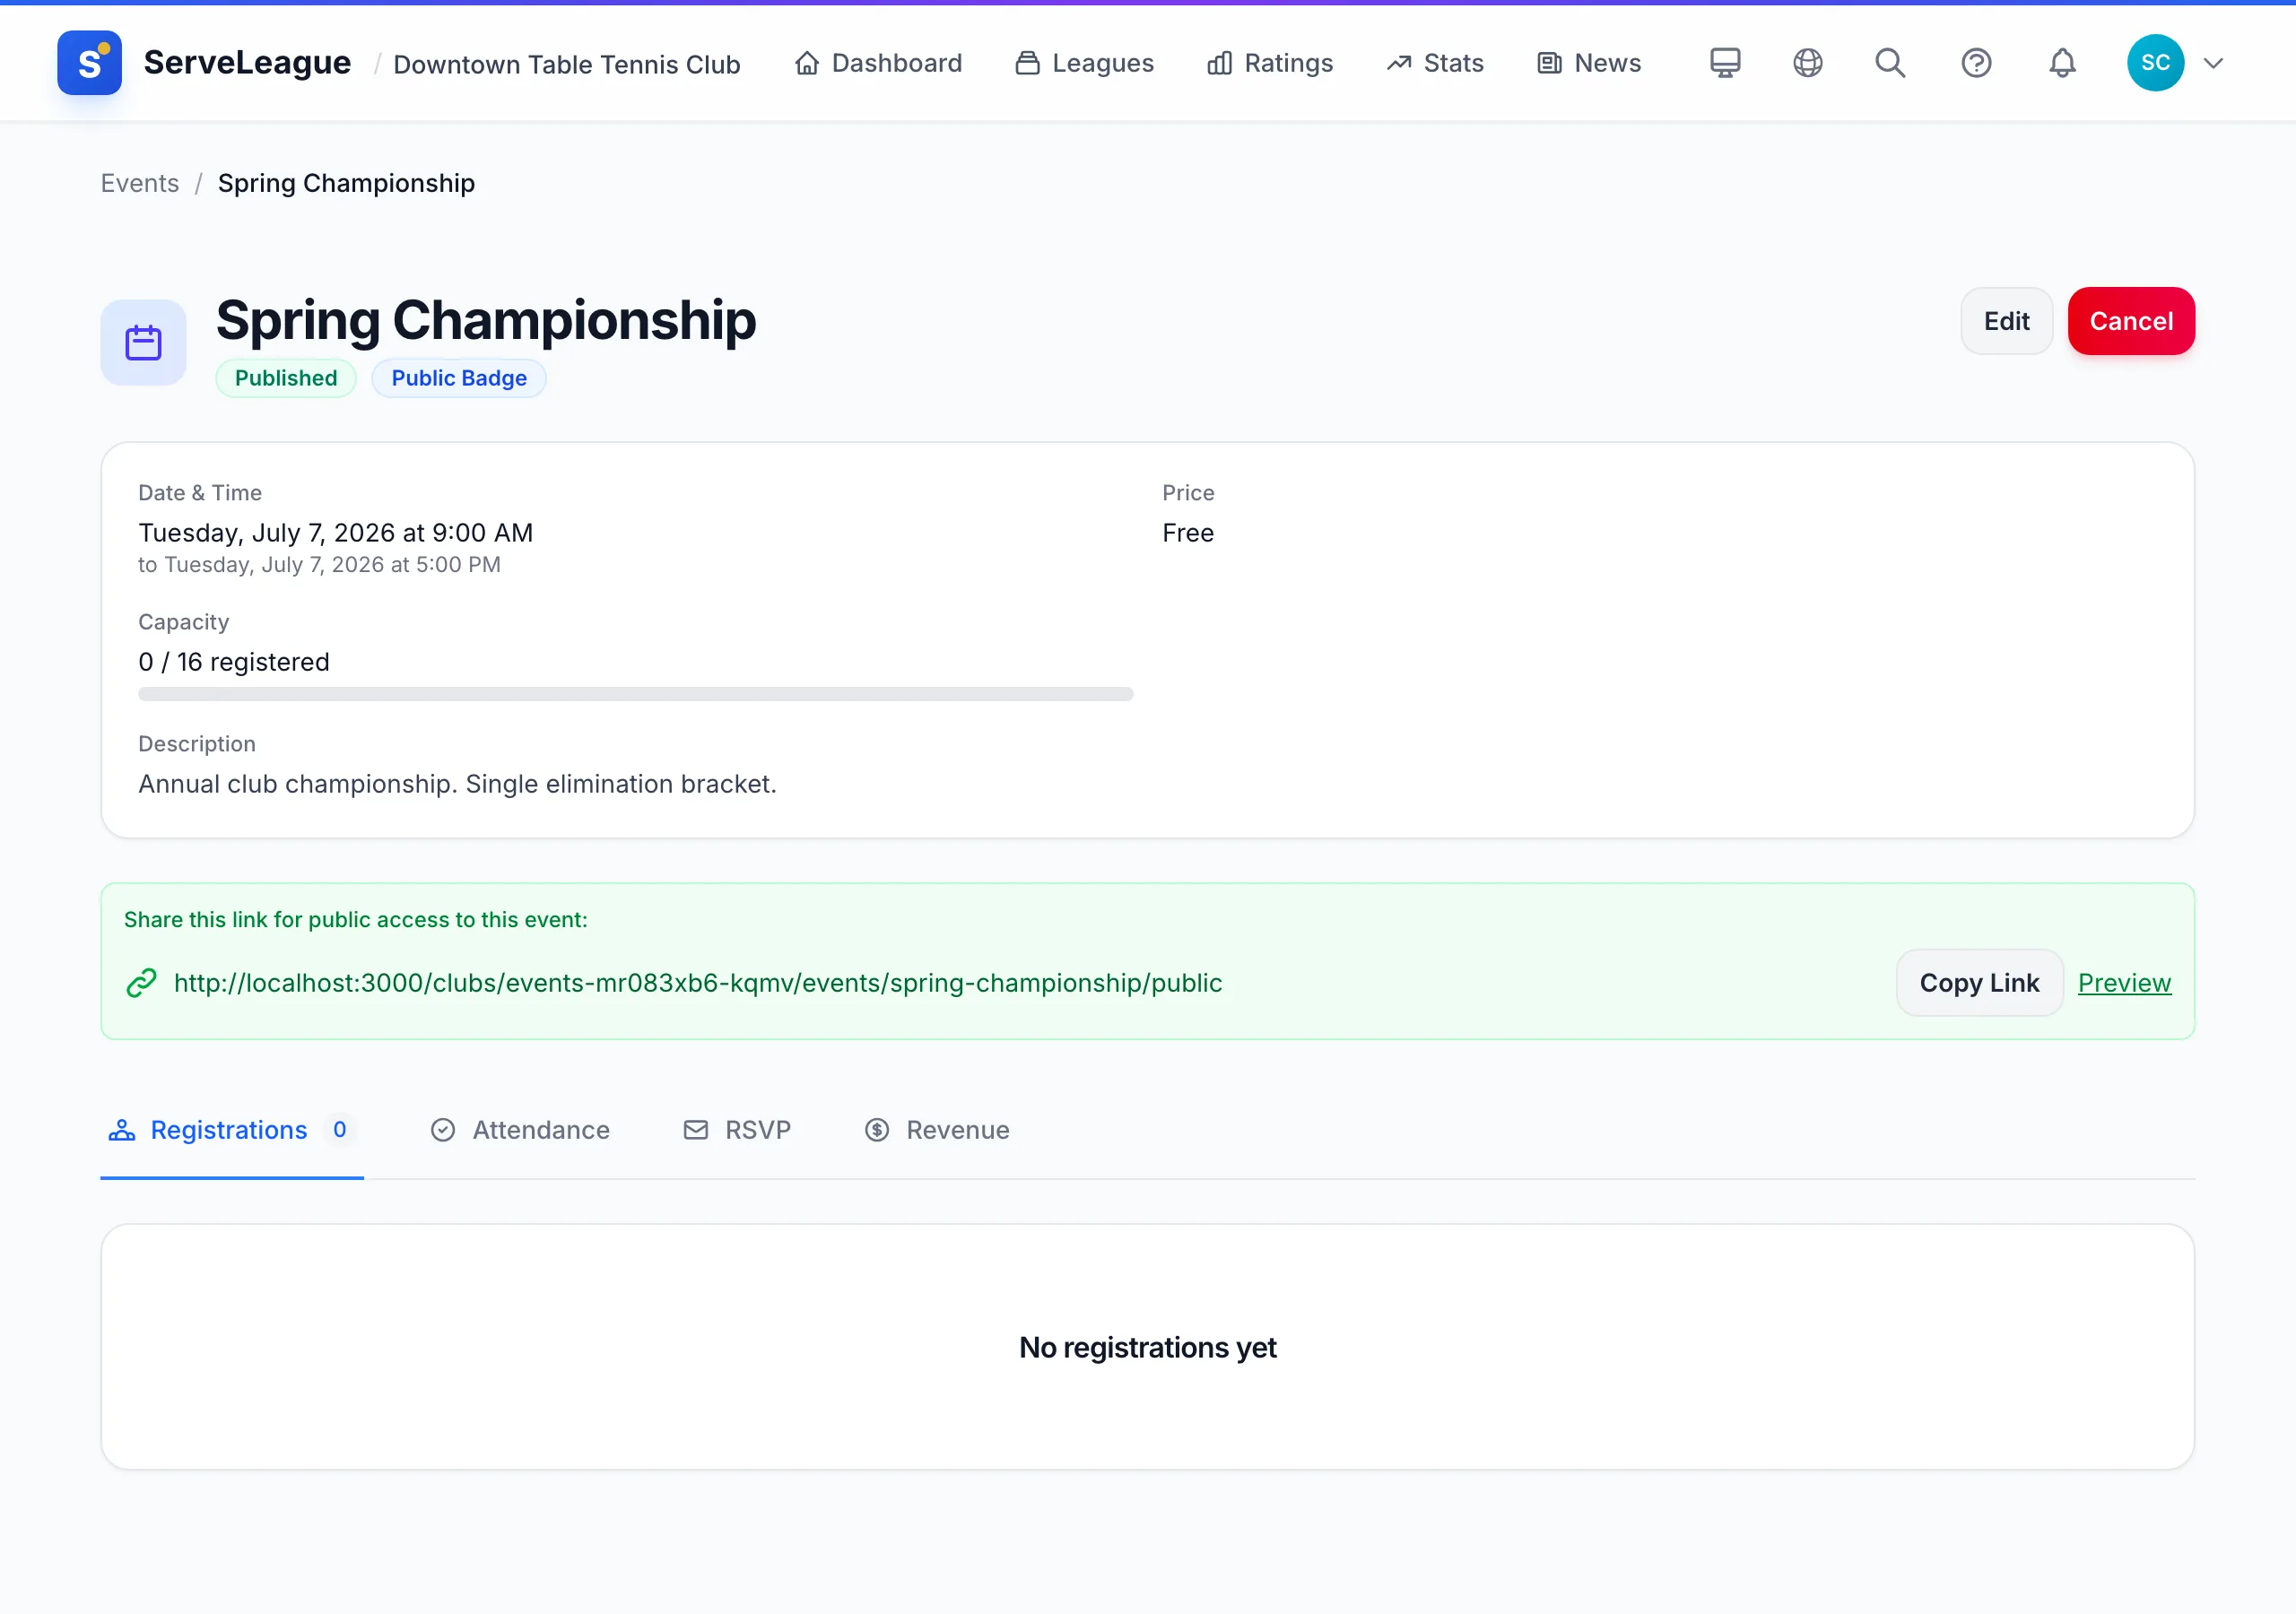Click the Registrations count badge 0

[339, 1130]
